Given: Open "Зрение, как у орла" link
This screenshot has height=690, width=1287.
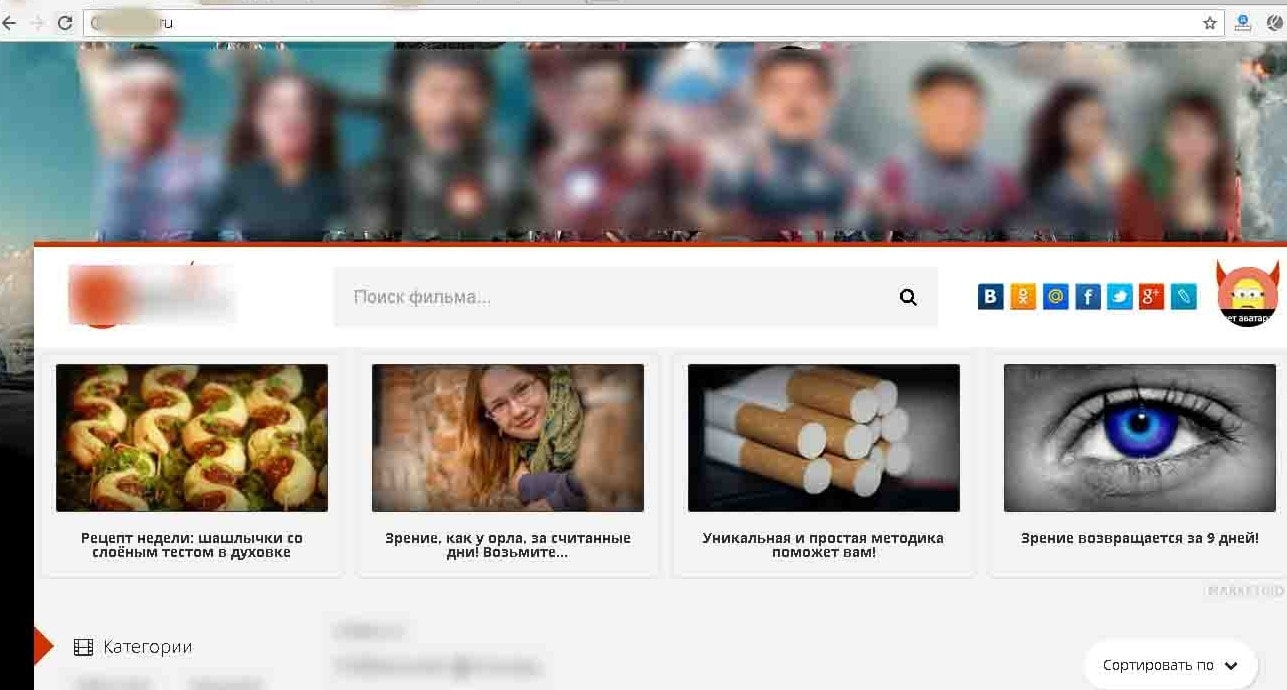Looking at the screenshot, I should [507, 545].
